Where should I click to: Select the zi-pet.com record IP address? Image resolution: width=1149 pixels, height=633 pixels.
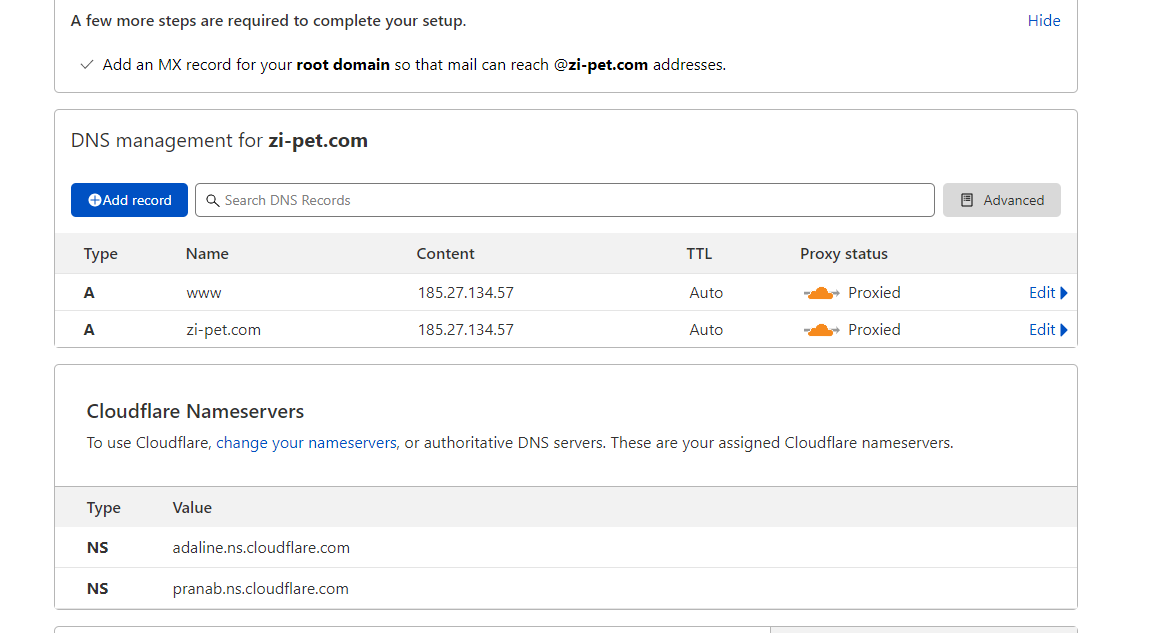pos(465,330)
